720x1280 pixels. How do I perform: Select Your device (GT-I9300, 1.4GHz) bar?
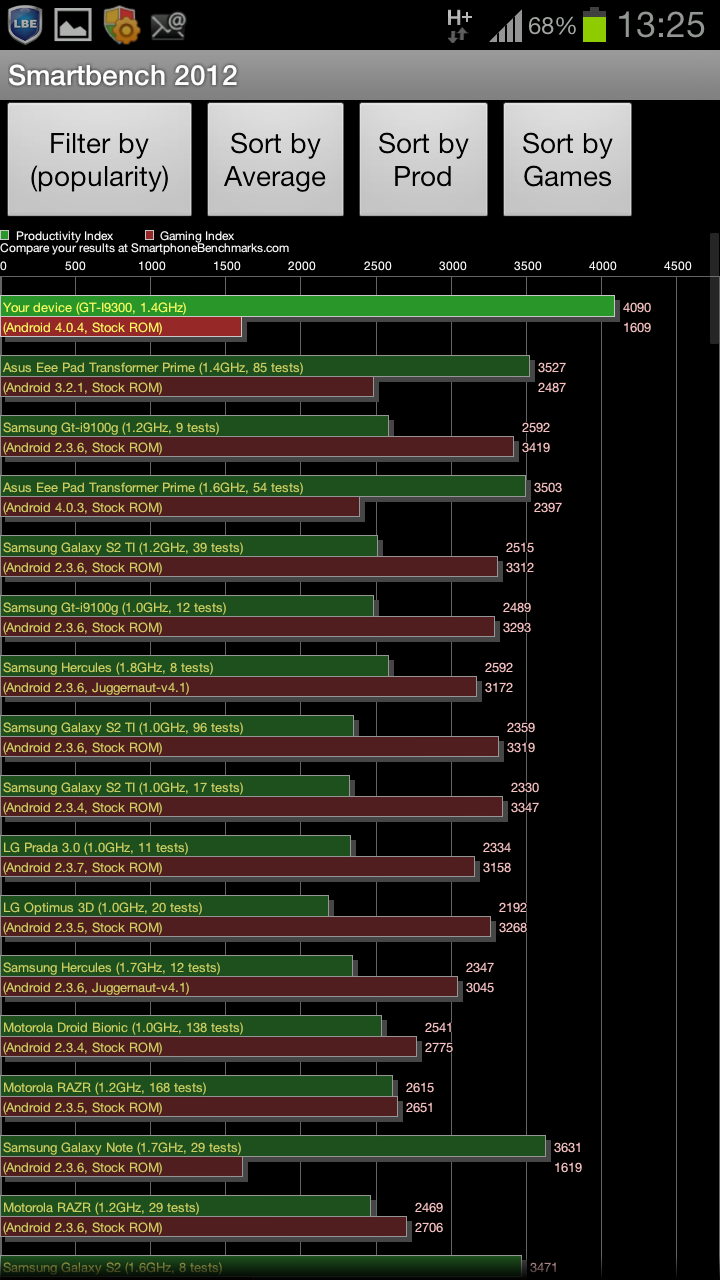point(307,307)
